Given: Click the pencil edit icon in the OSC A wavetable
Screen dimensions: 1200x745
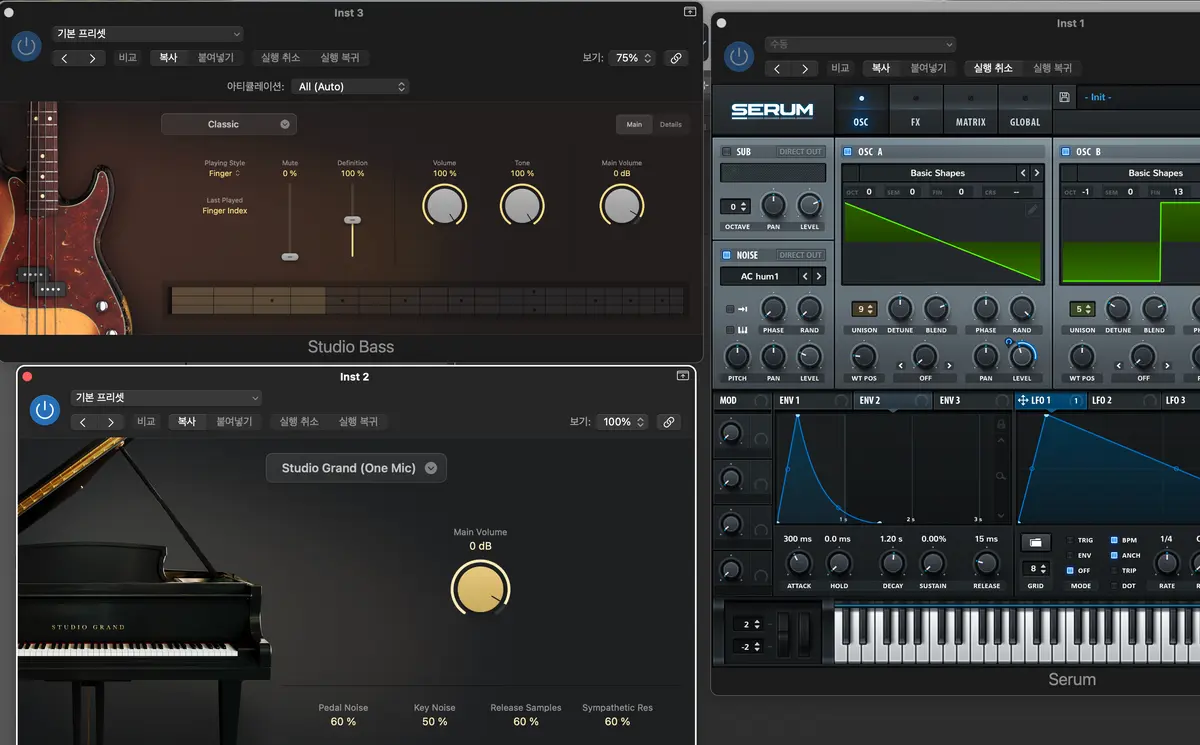Looking at the screenshot, I should (1032, 210).
